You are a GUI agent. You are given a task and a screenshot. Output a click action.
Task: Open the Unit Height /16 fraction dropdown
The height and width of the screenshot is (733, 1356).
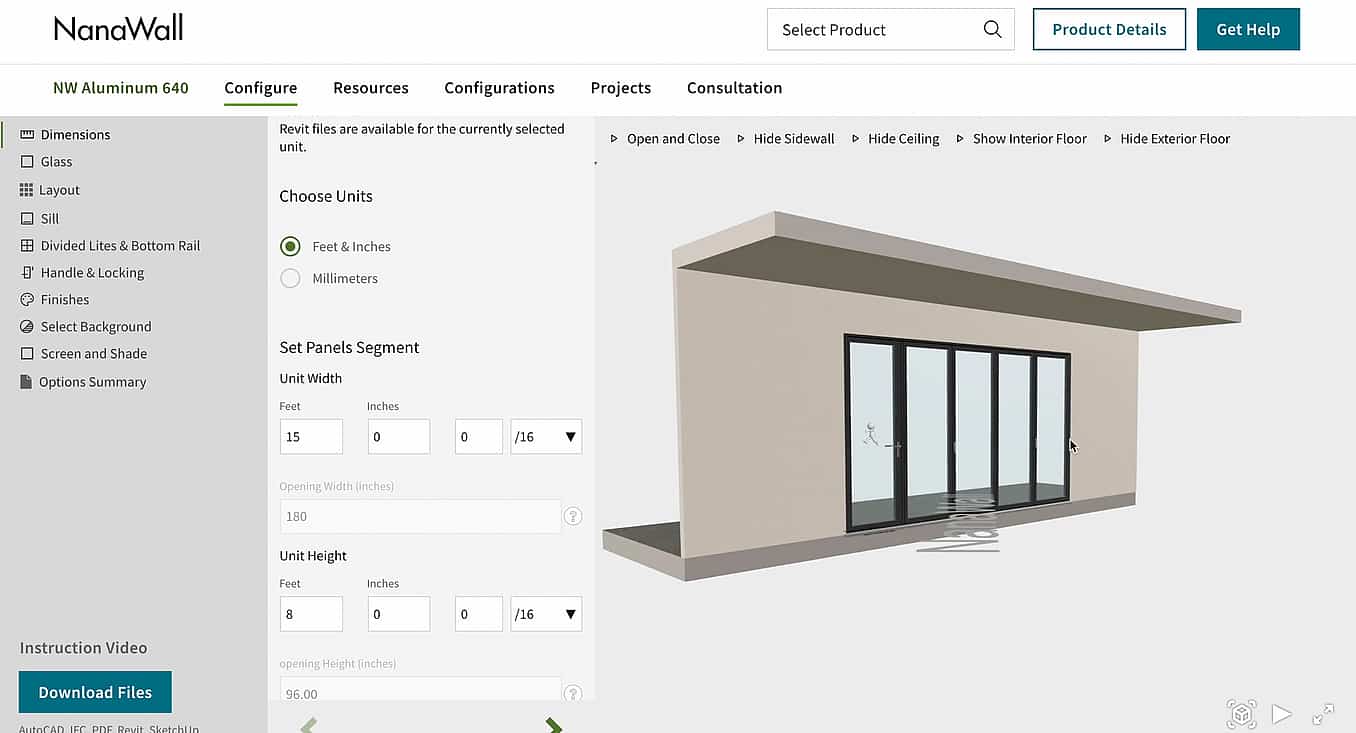point(546,614)
